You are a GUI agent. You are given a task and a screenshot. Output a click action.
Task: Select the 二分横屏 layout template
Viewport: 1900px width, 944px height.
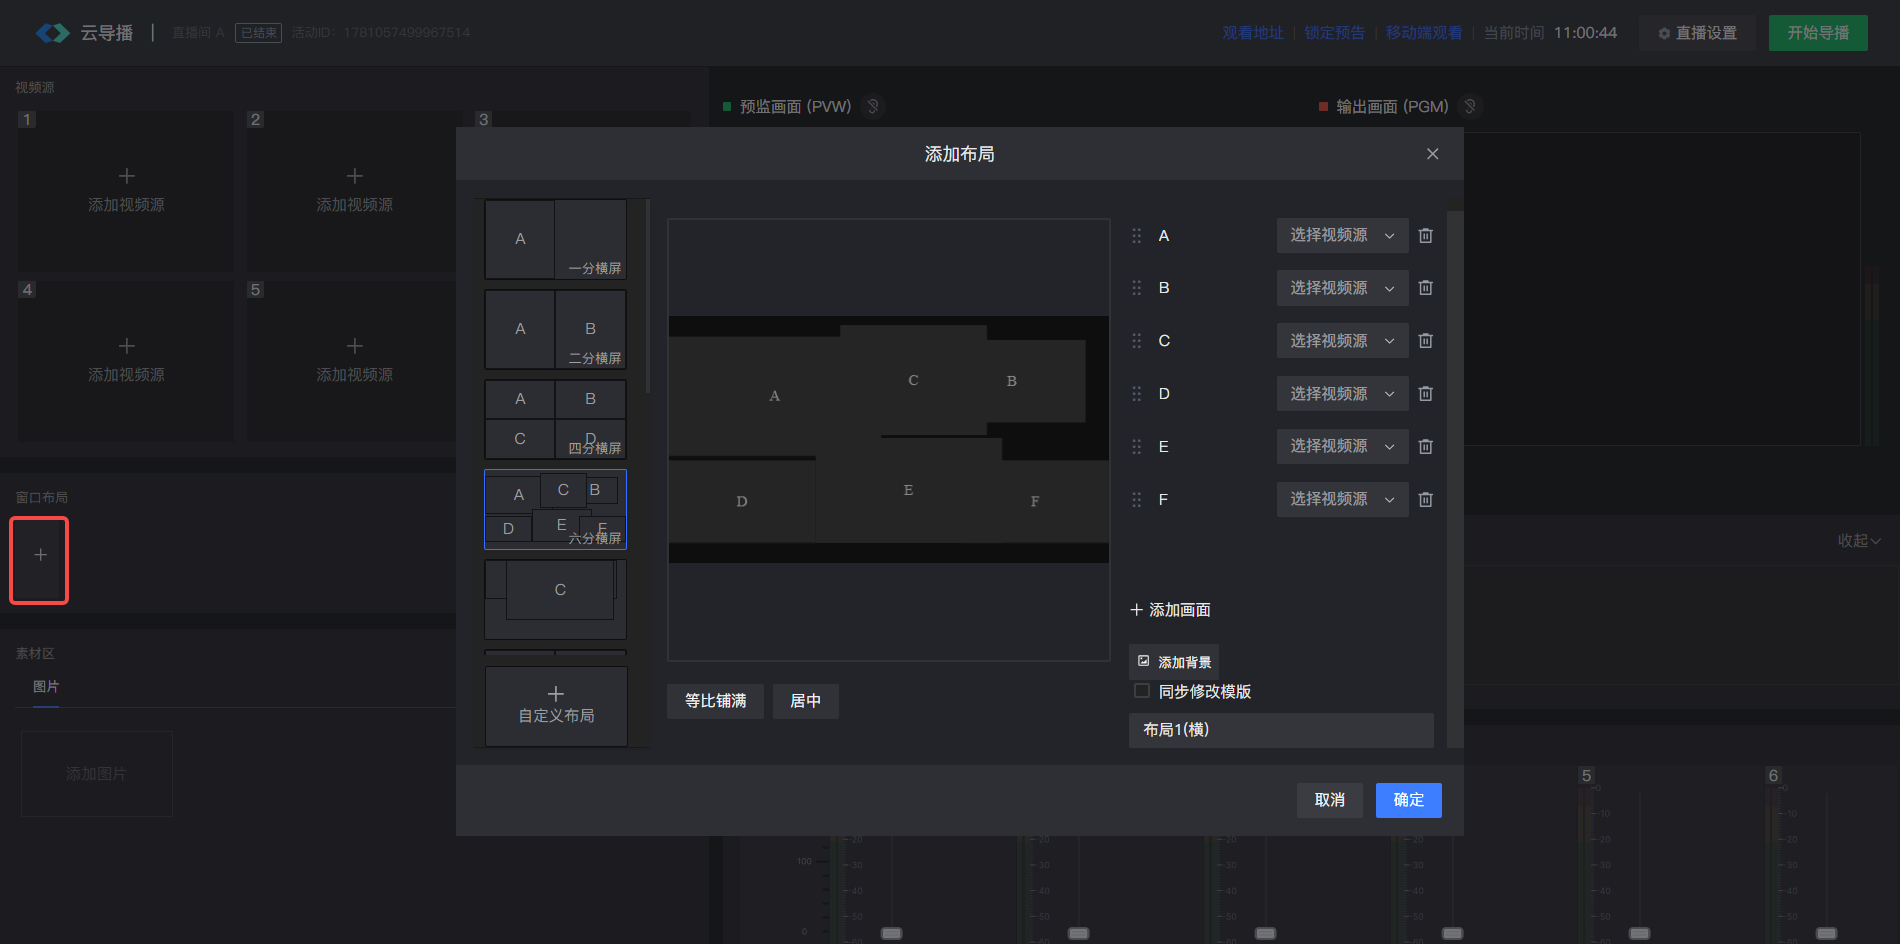point(555,329)
